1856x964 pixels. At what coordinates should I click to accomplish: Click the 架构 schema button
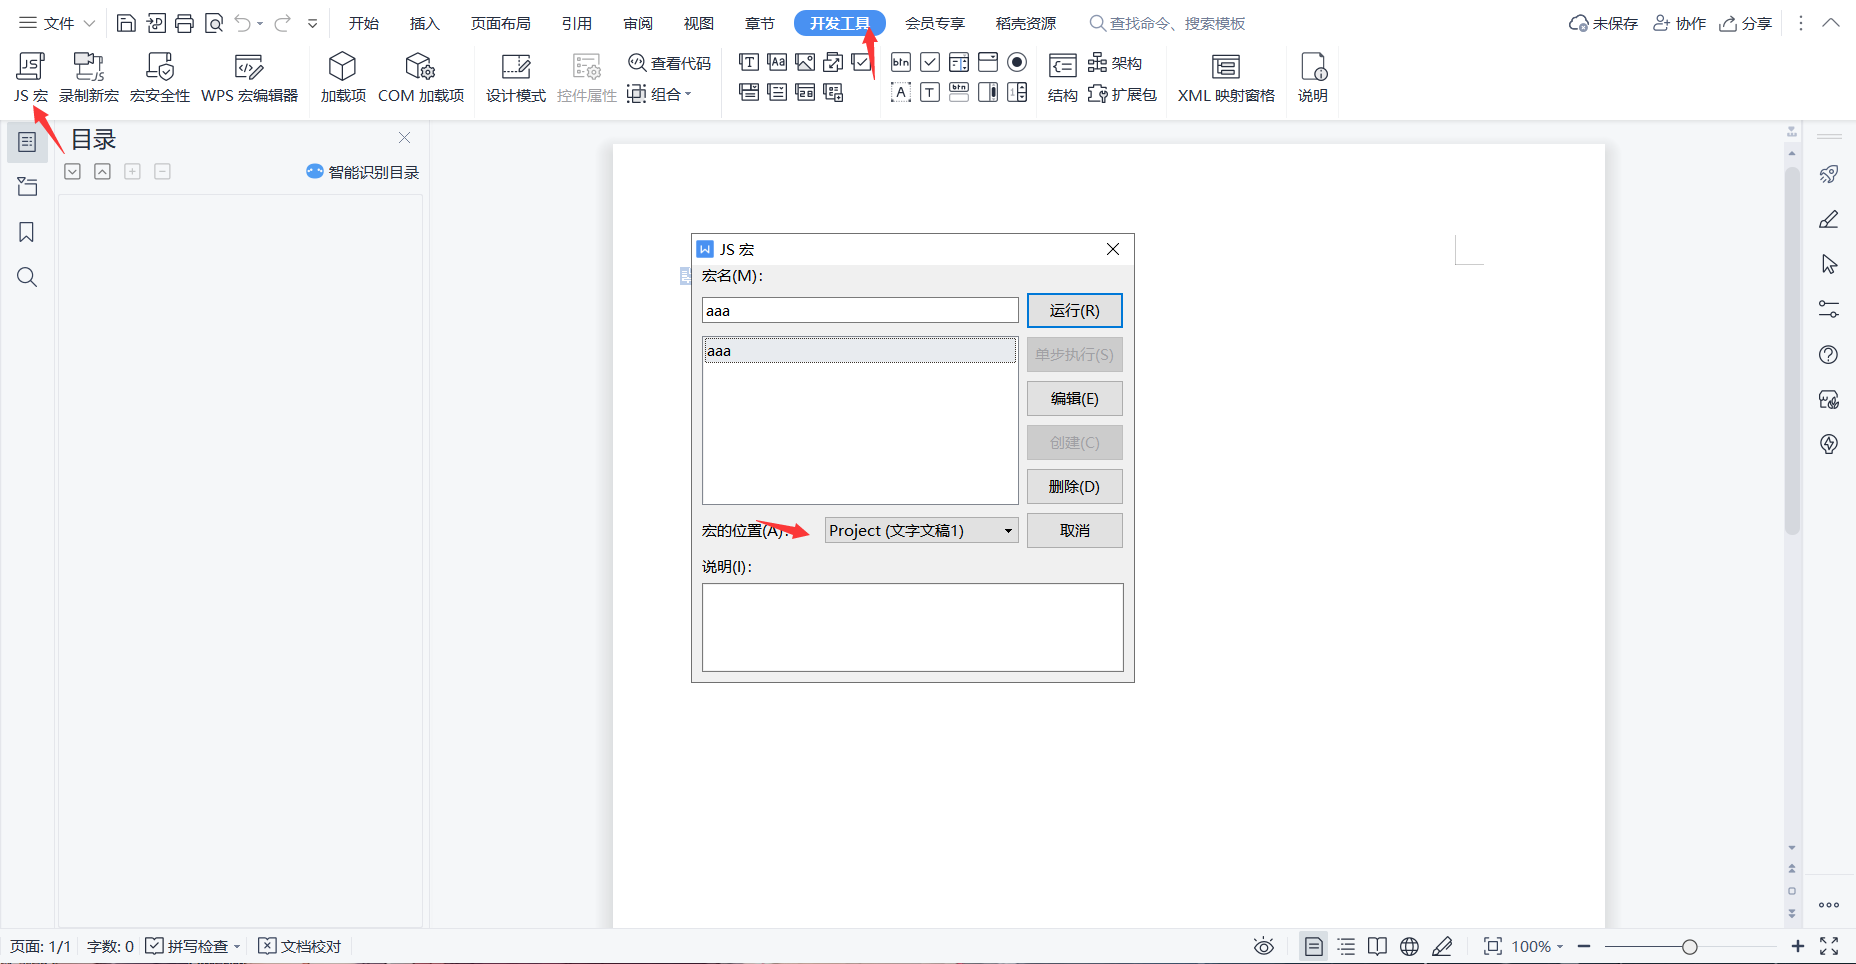1115,63
